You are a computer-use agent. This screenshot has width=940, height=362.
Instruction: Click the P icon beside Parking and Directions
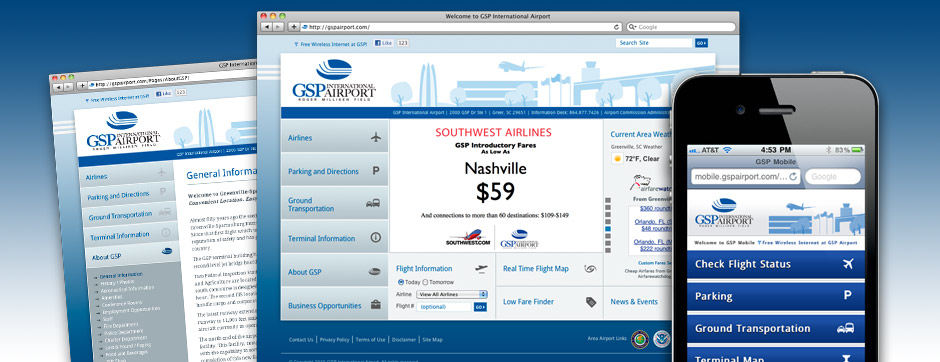point(376,171)
